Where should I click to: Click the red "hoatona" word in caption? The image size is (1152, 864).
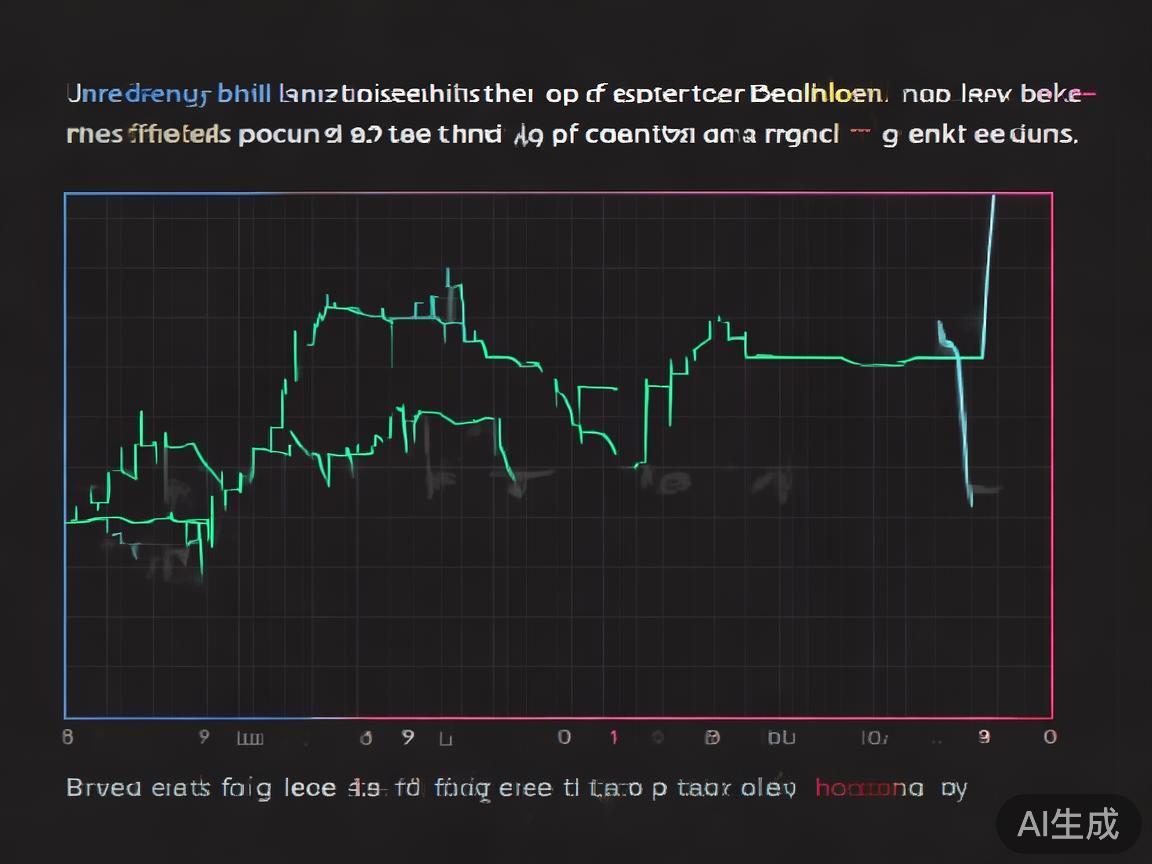coord(869,788)
